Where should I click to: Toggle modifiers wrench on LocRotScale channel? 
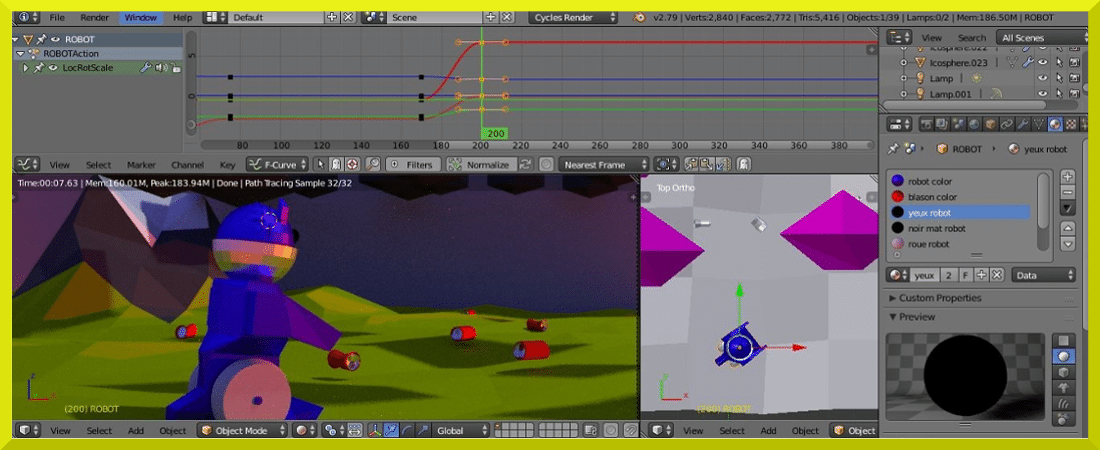click(x=145, y=67)
